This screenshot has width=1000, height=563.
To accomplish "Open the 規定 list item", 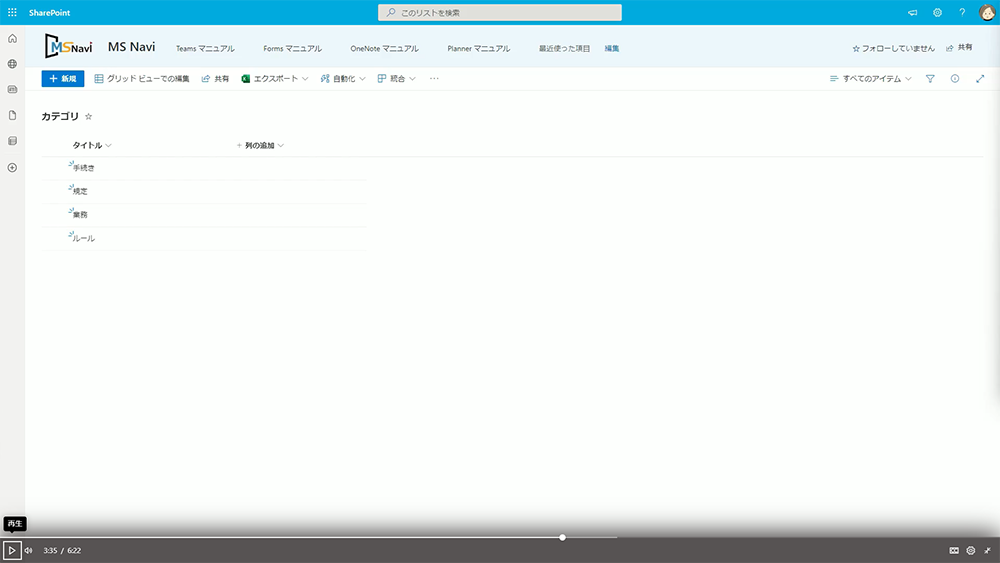I will (x=80, y=191).
